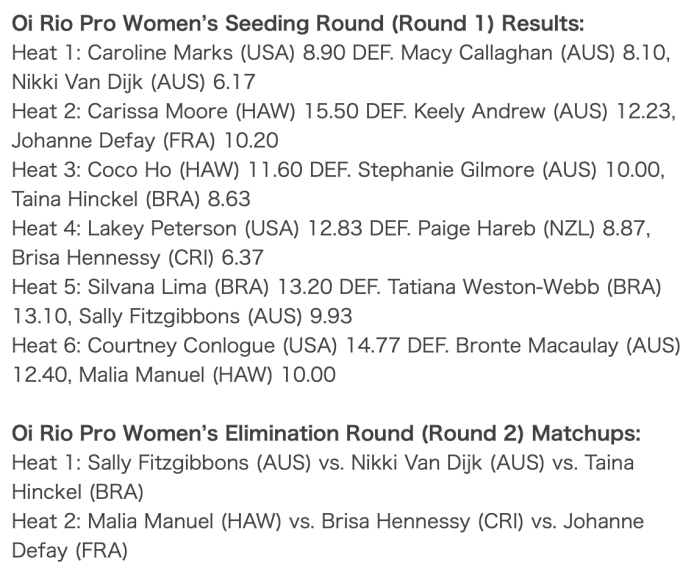Select Coco Ho in Heat 3 results
Image resolution: width=694 pixels, height=571 pixels.
[129, 170]
